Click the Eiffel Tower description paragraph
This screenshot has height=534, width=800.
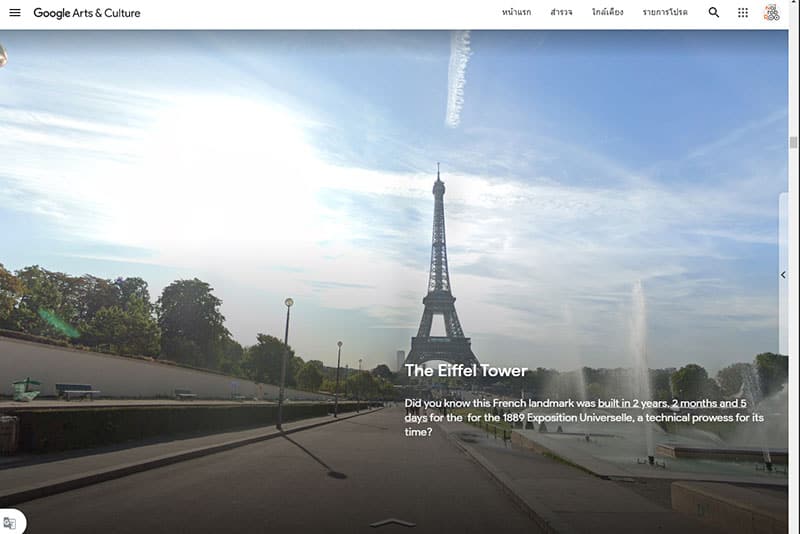(583, 417)
